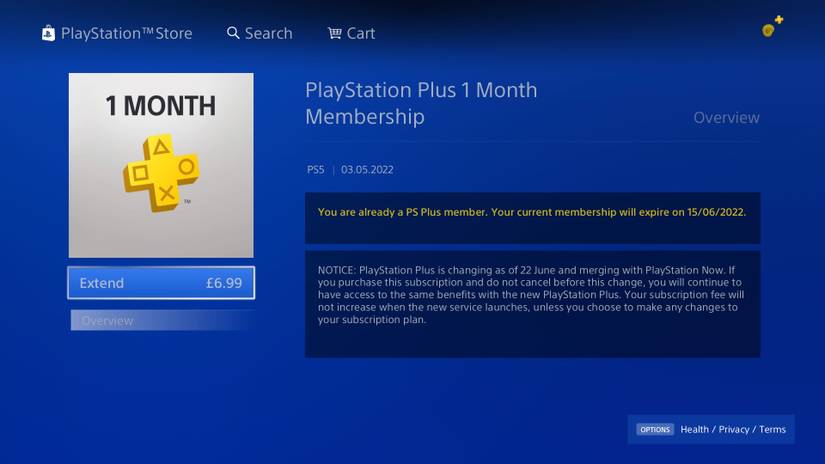
Task: Click the PlayStation Plus 1 Month Membership title
Action: click(x=421, y=103)
